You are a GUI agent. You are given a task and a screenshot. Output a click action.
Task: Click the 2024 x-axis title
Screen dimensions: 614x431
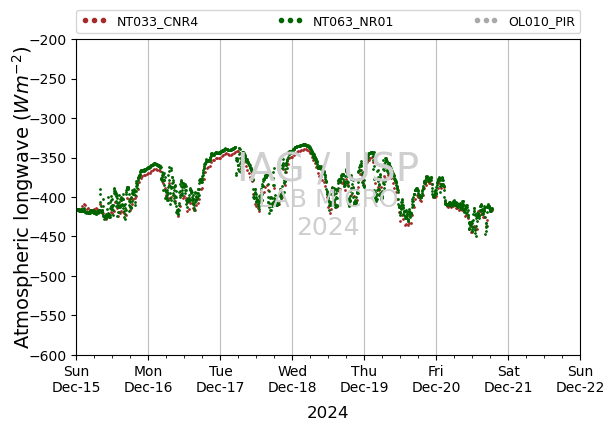pos(327,413)
